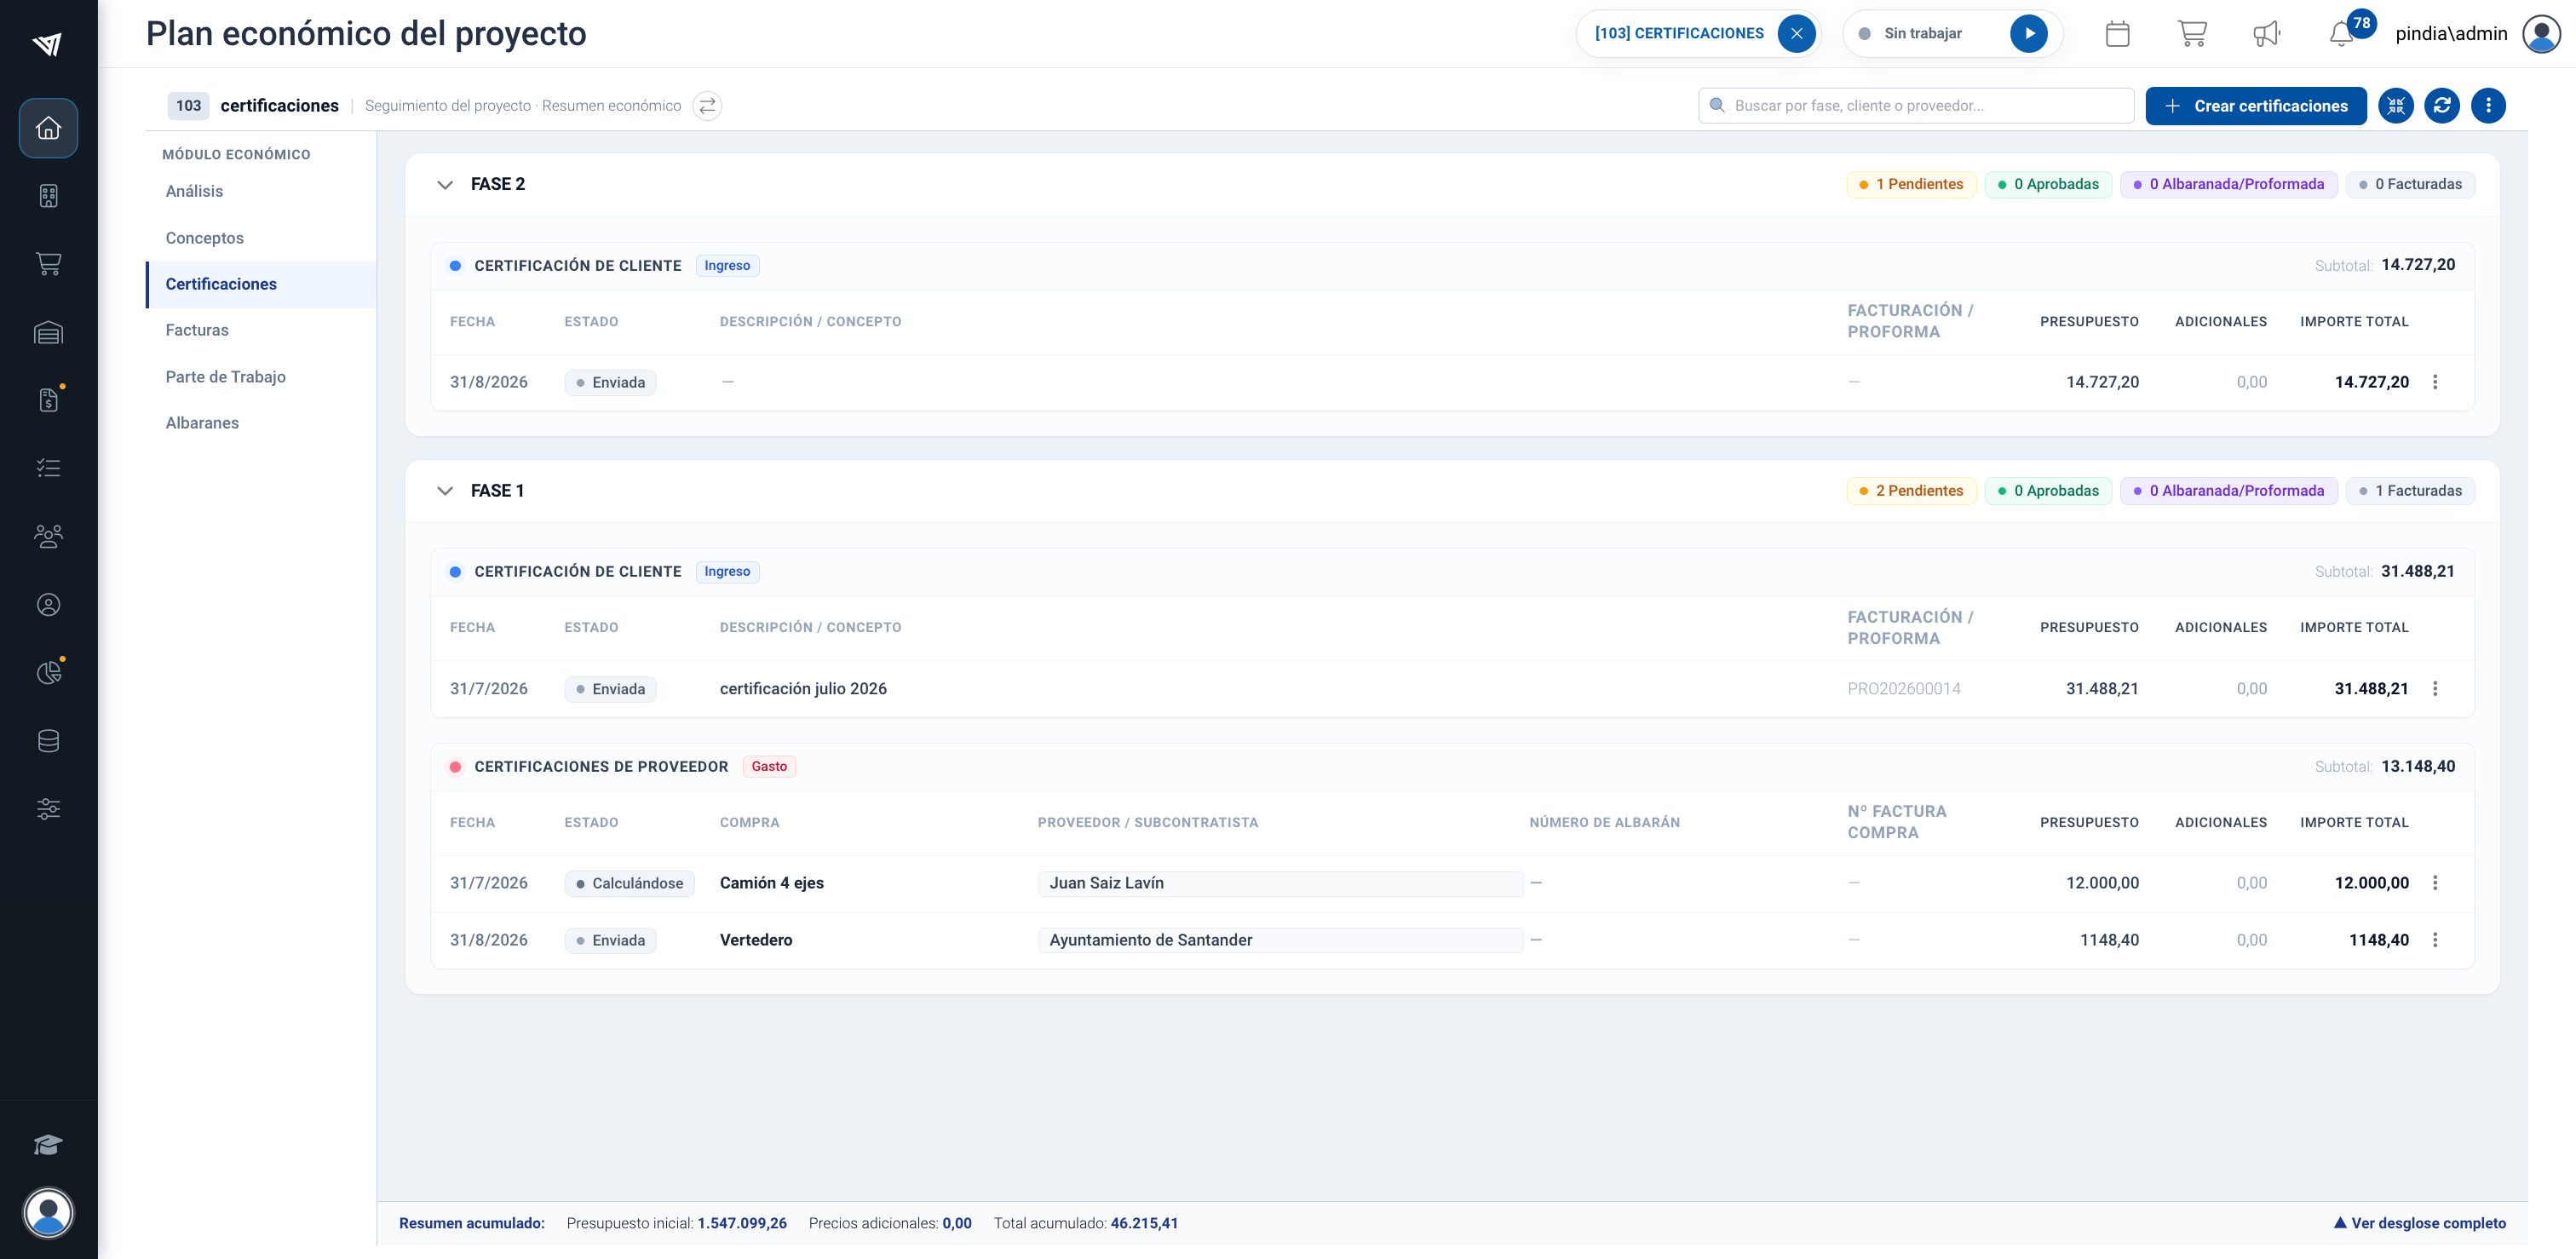Open the team people icon in sidebar
2576x1259 pixels.
(x=48, y=536)
